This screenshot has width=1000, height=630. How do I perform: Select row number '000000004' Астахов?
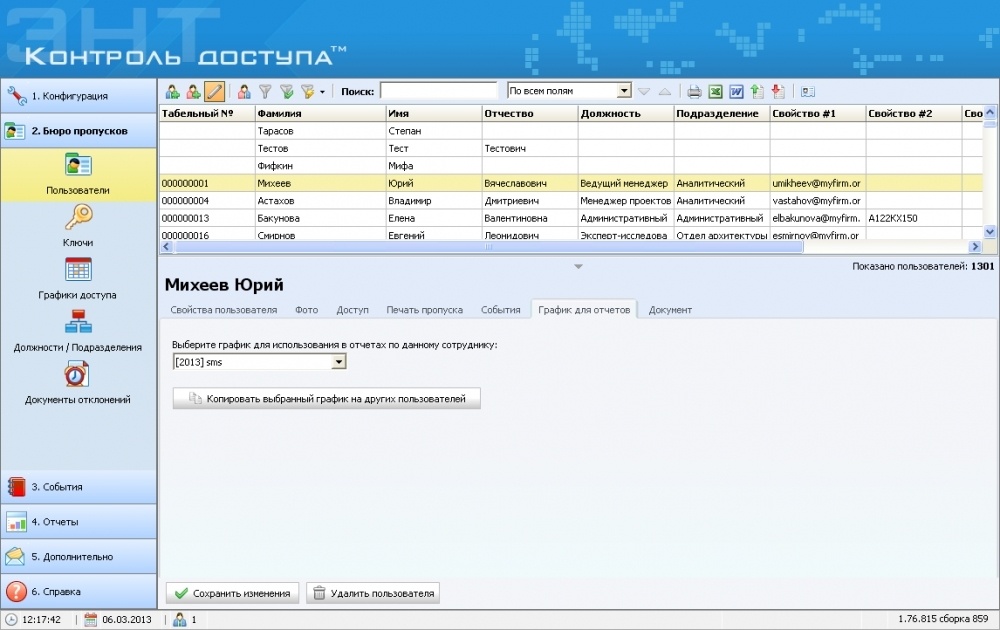207,200
